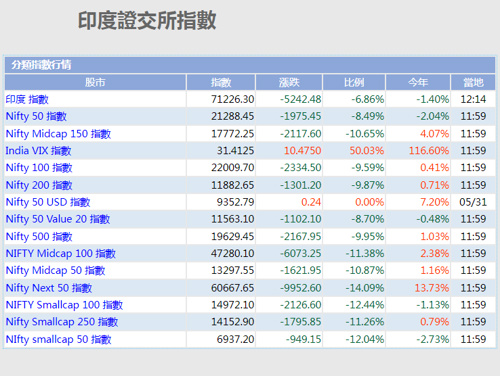Click the 漲跌 column header

tap(289, 82)
